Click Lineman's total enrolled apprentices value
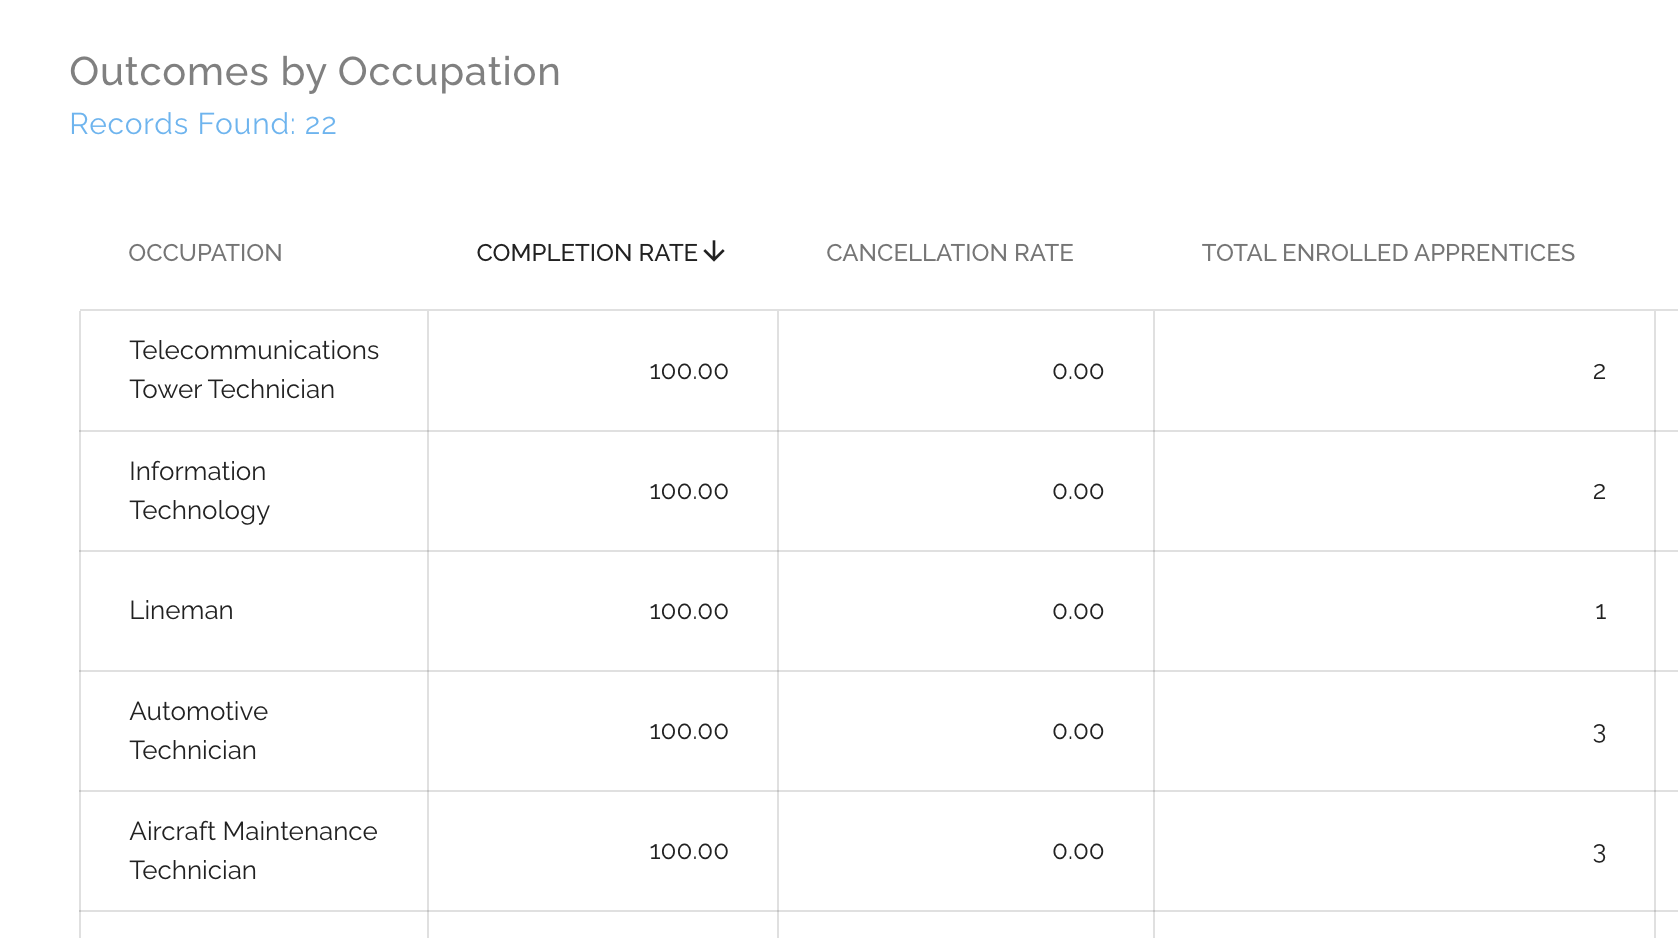 click(x=1600, y=612)
